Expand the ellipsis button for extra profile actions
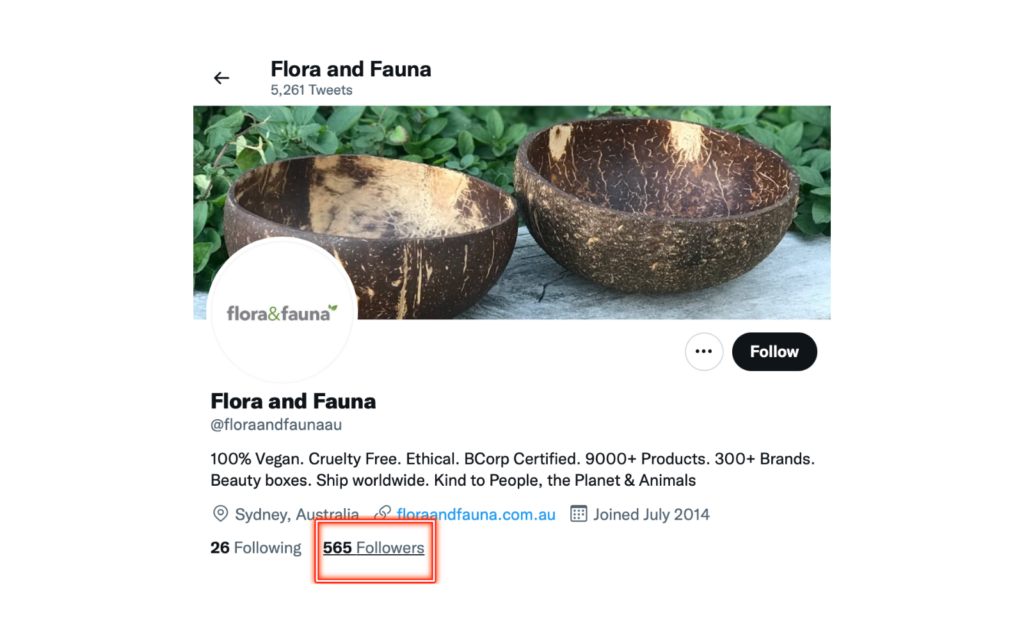This screenshot has height=640, width=1024. point(703,351)
